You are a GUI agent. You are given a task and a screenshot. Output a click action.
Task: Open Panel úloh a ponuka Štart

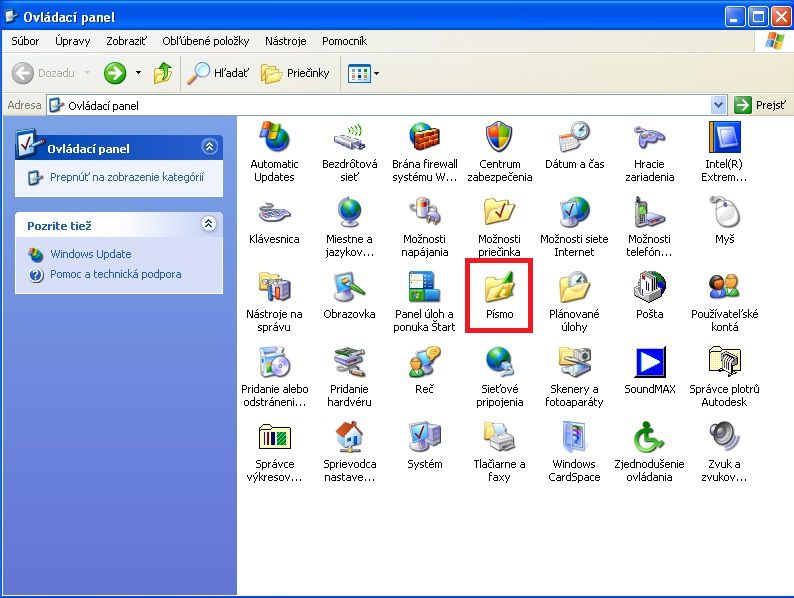pyautogui.click(x=424, y=302)
